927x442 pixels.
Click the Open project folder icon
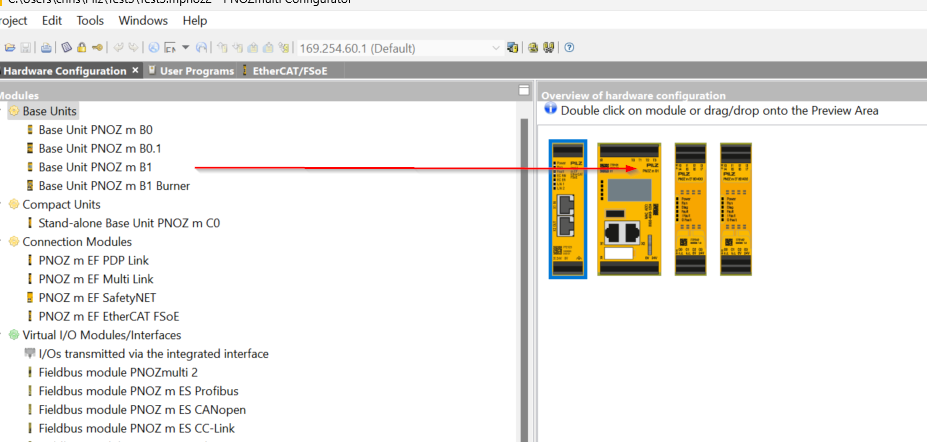(10, 48)
